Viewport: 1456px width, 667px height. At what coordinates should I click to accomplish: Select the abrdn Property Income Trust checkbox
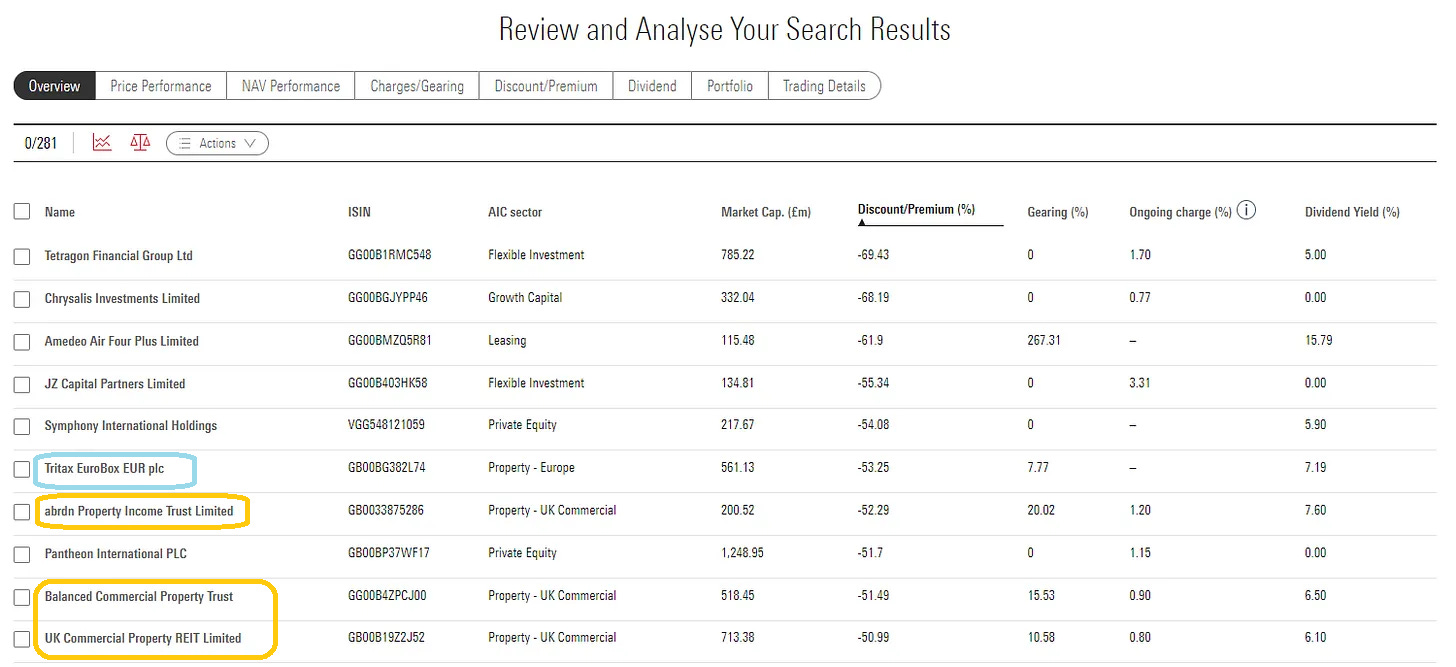22,512
